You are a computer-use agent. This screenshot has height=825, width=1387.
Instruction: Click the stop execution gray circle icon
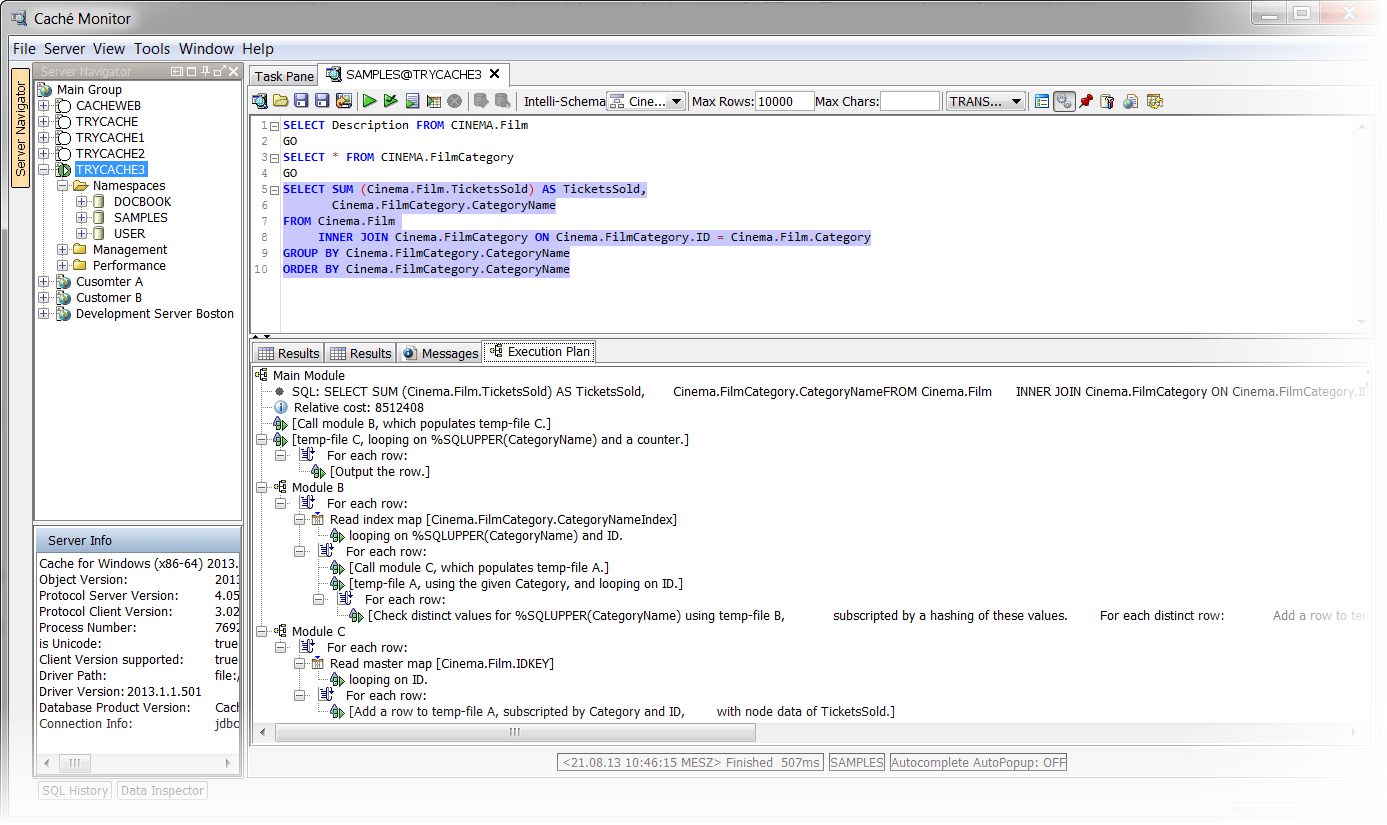(x=454, y=101)
